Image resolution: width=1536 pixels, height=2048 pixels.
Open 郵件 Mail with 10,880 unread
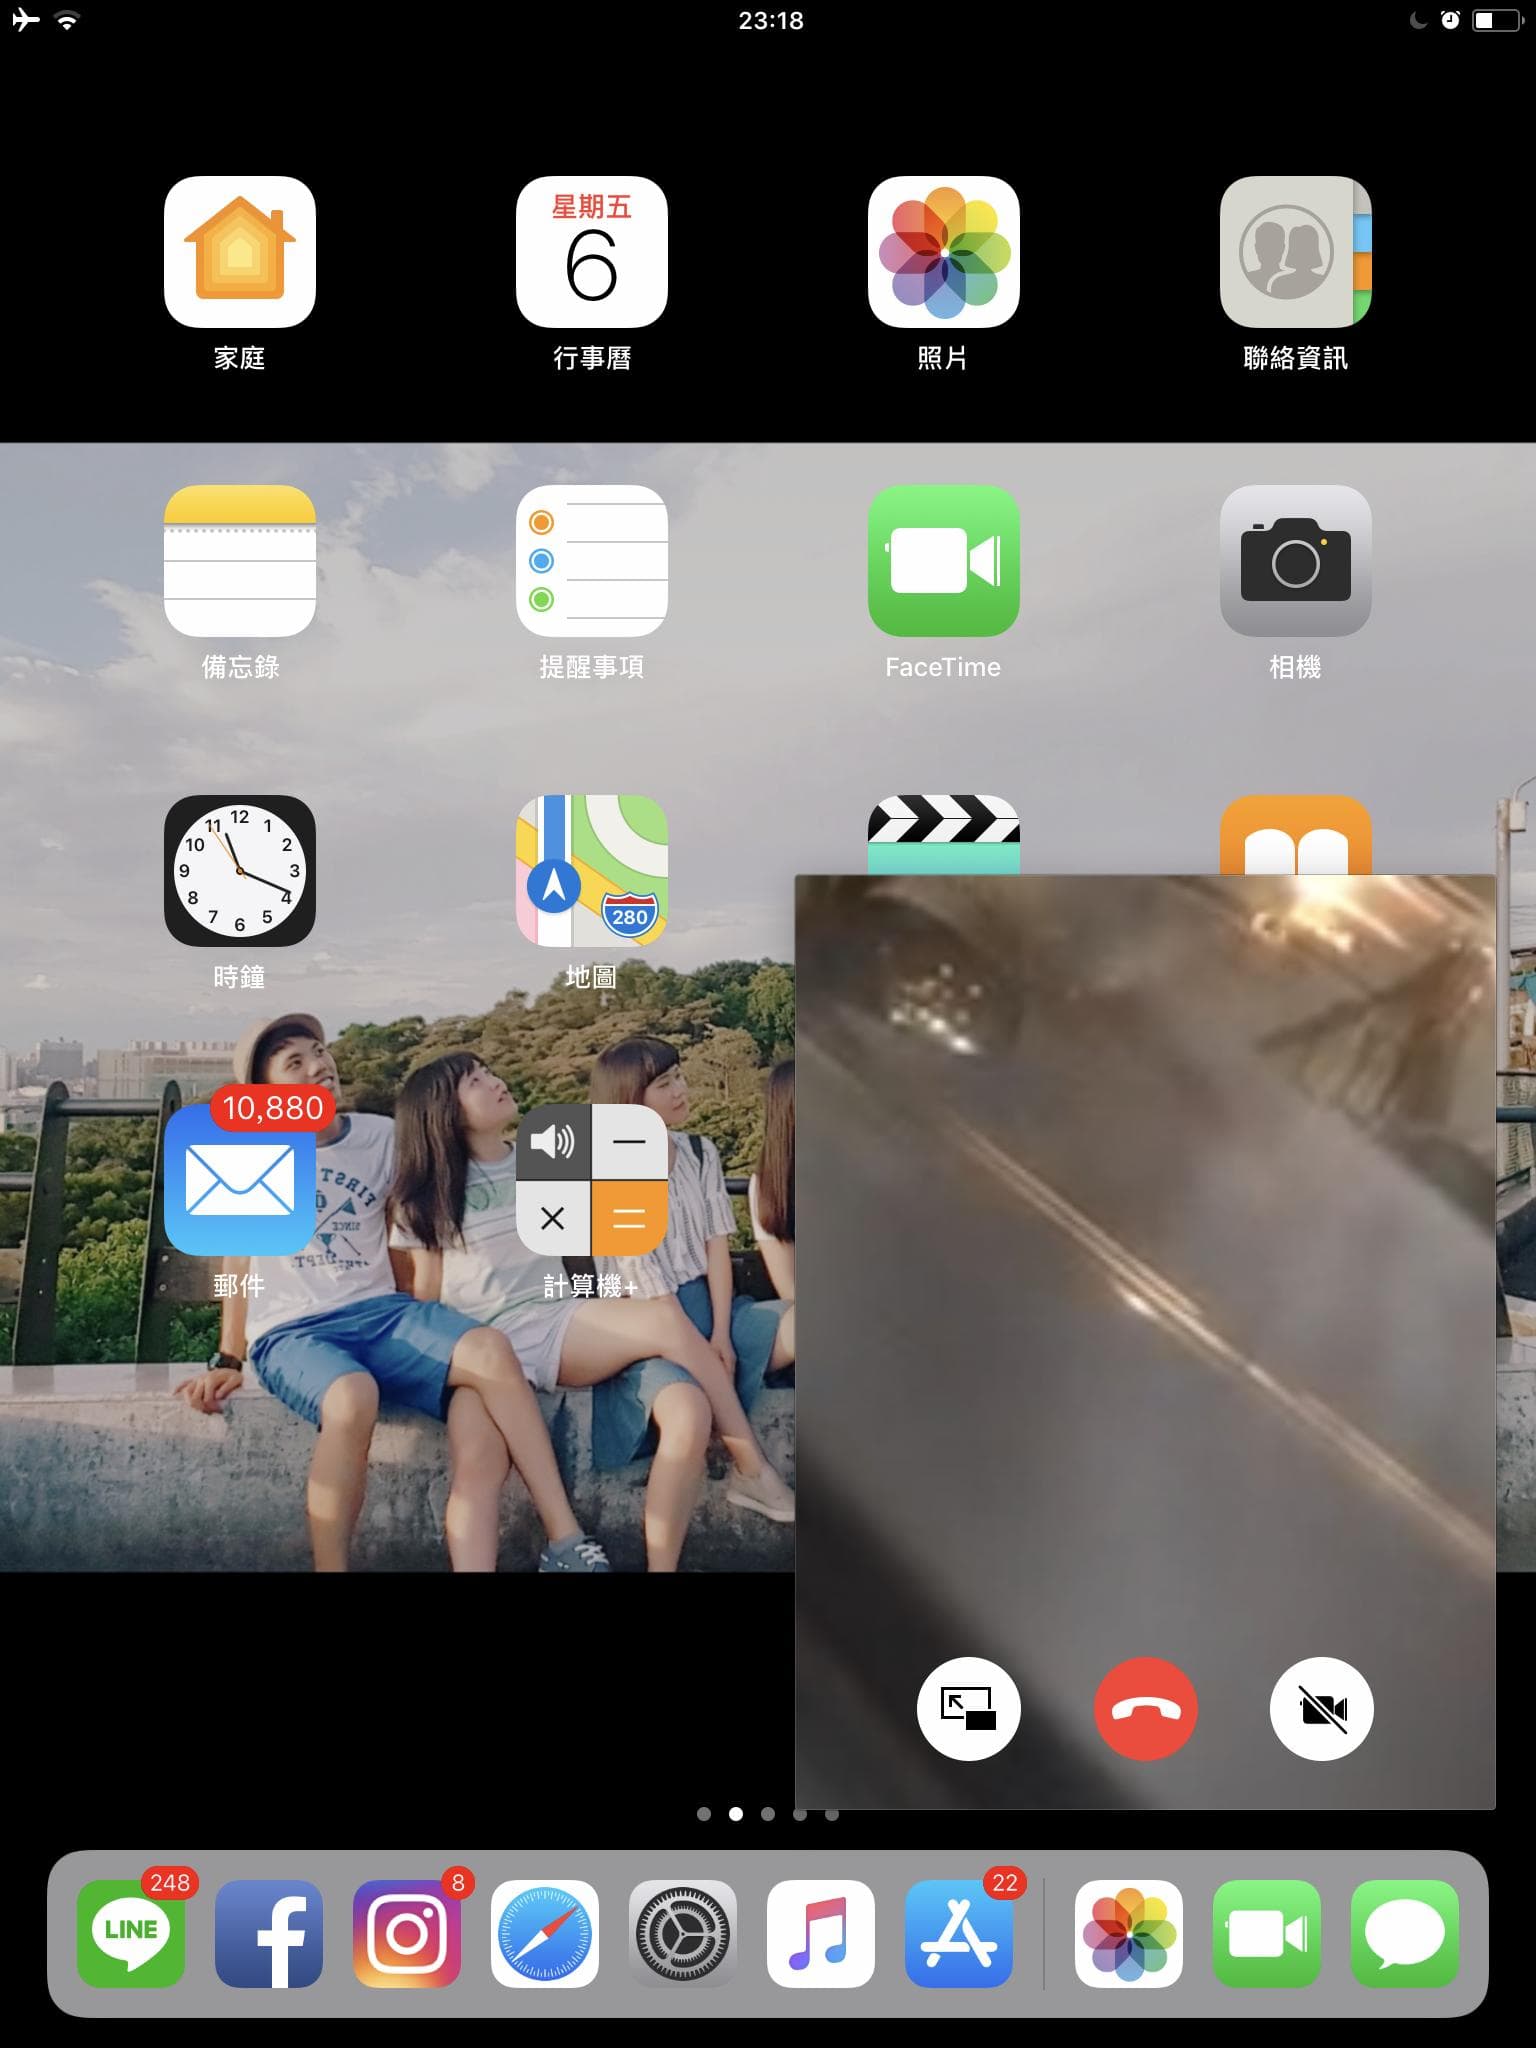click(239, 1181)
